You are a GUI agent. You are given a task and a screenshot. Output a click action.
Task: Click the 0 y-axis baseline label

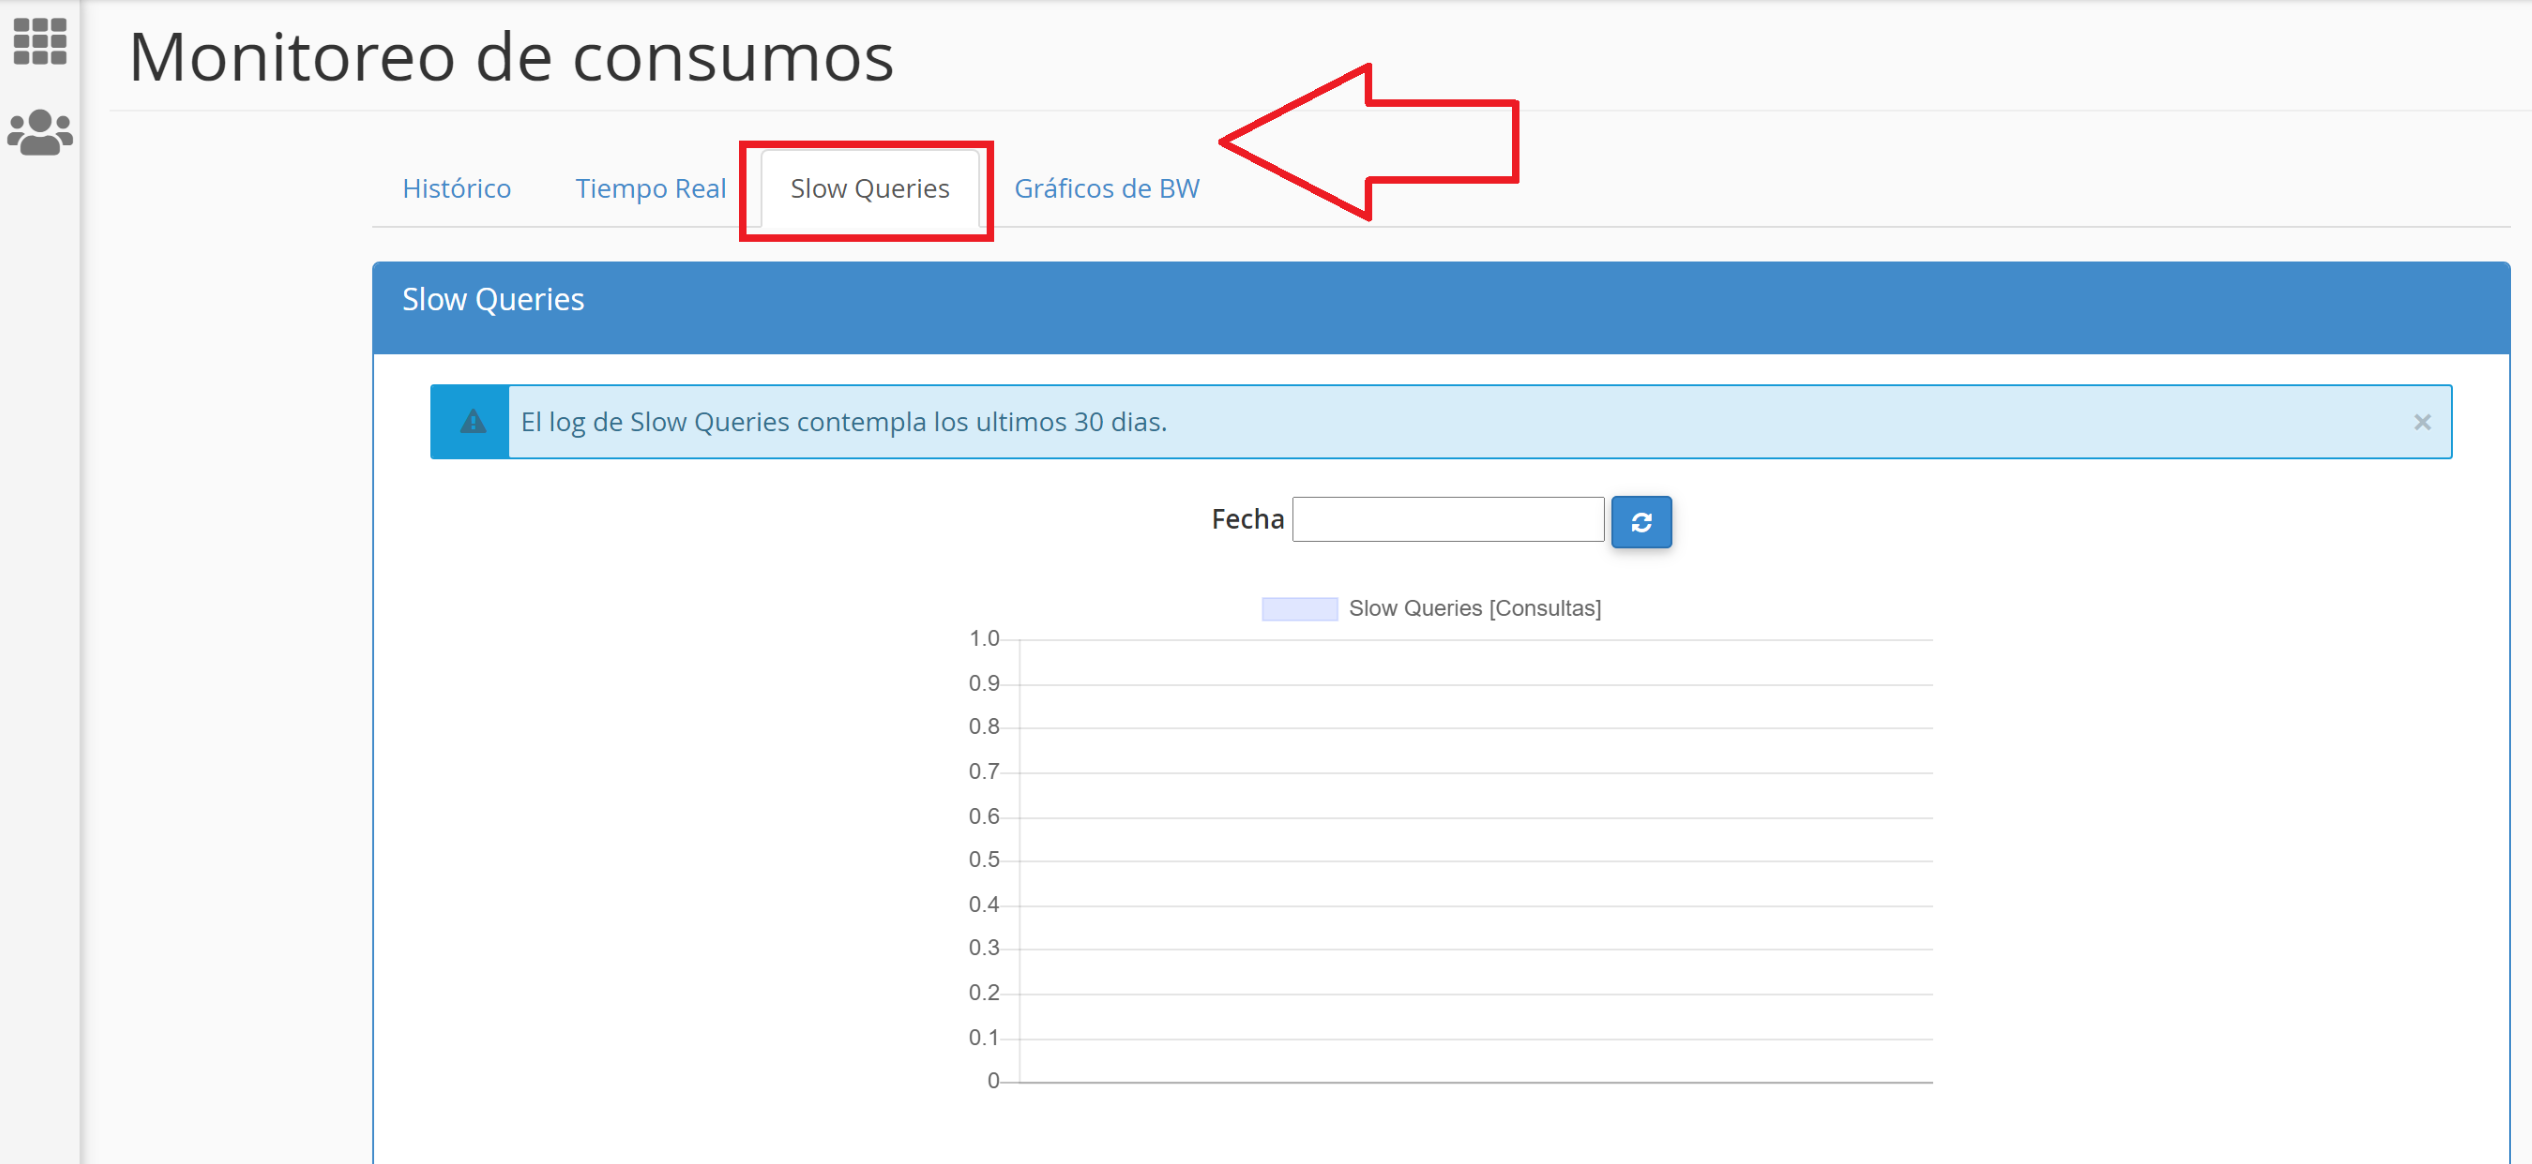point(992,1080)
